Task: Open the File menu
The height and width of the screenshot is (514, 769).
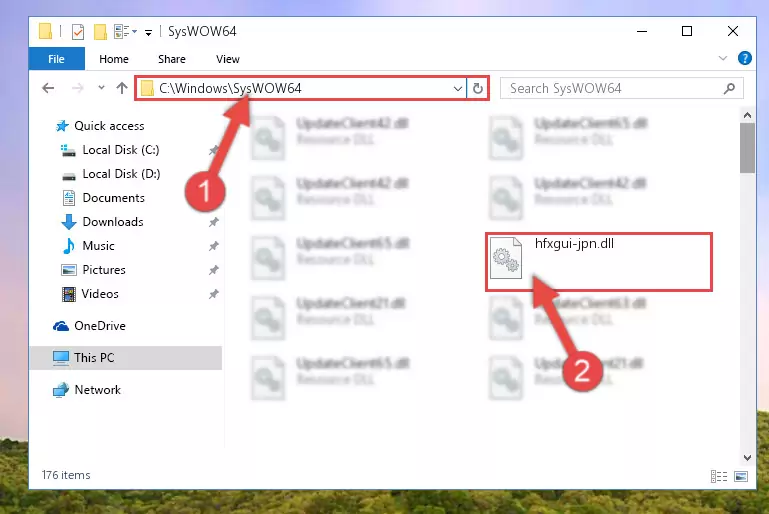Action: (56, 59)
